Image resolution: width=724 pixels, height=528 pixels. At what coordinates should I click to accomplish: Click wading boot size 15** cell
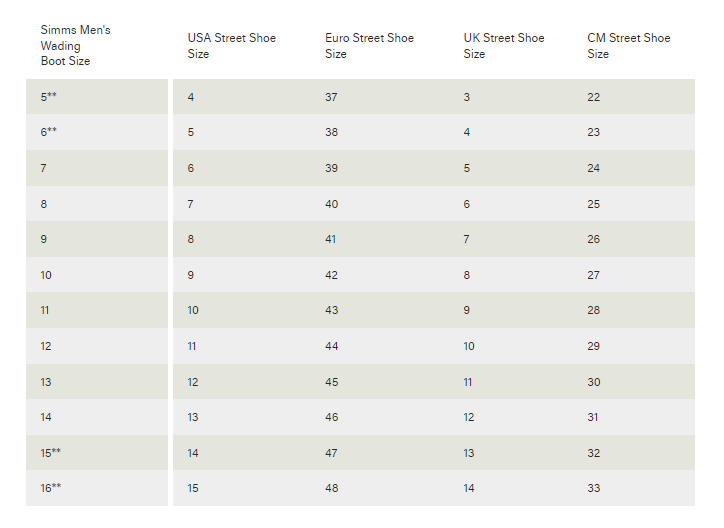[x=51, y=453]
